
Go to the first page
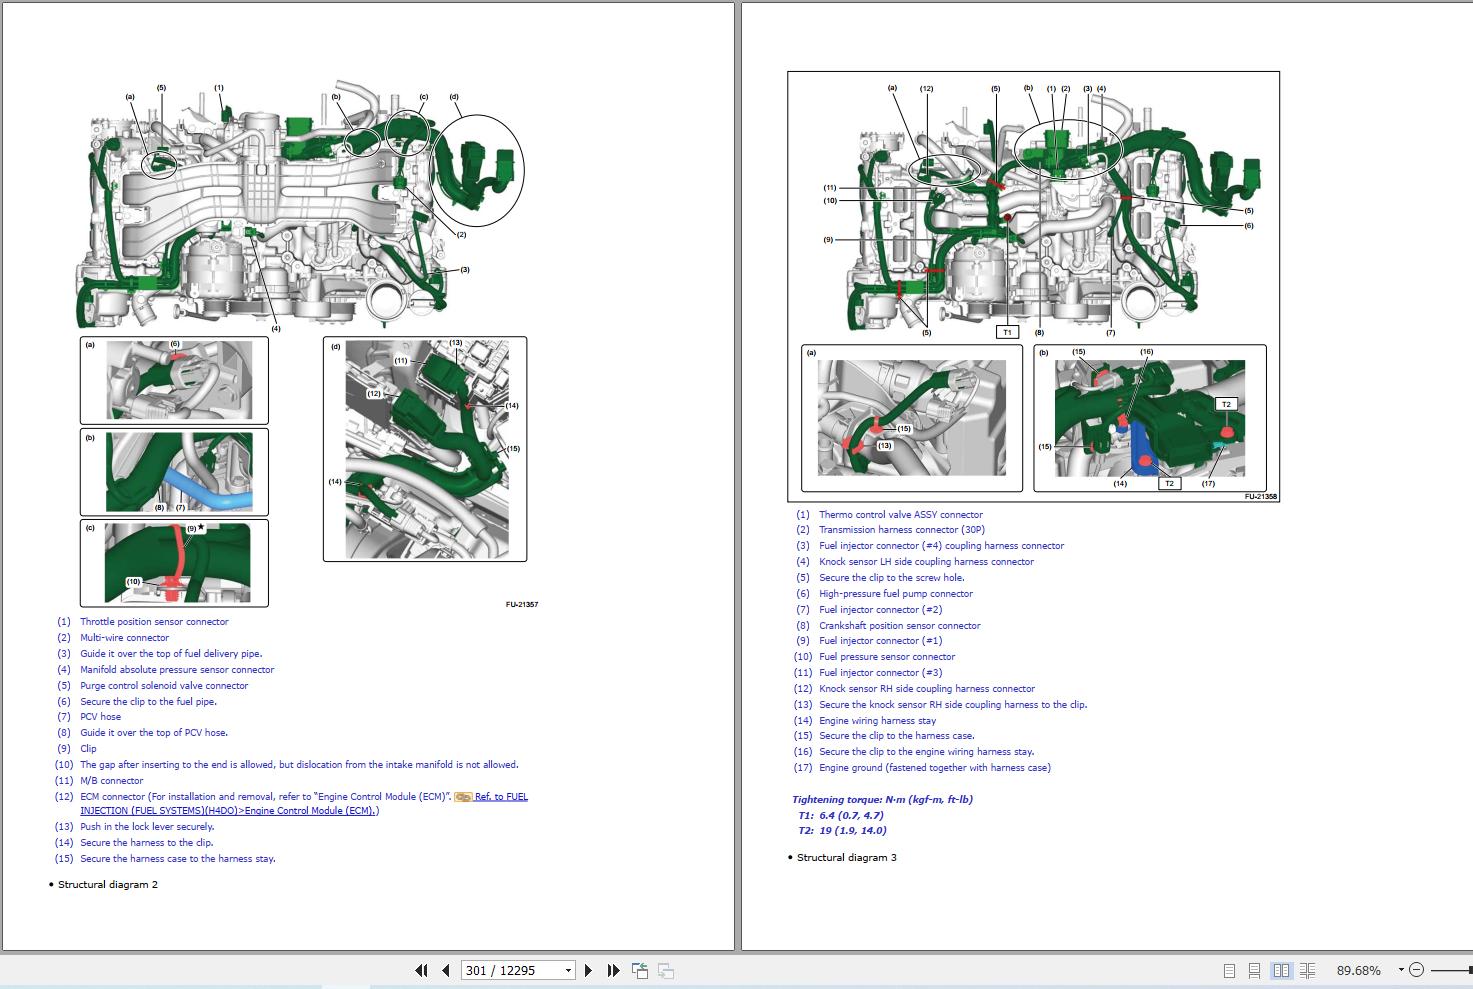pos(421,970)
